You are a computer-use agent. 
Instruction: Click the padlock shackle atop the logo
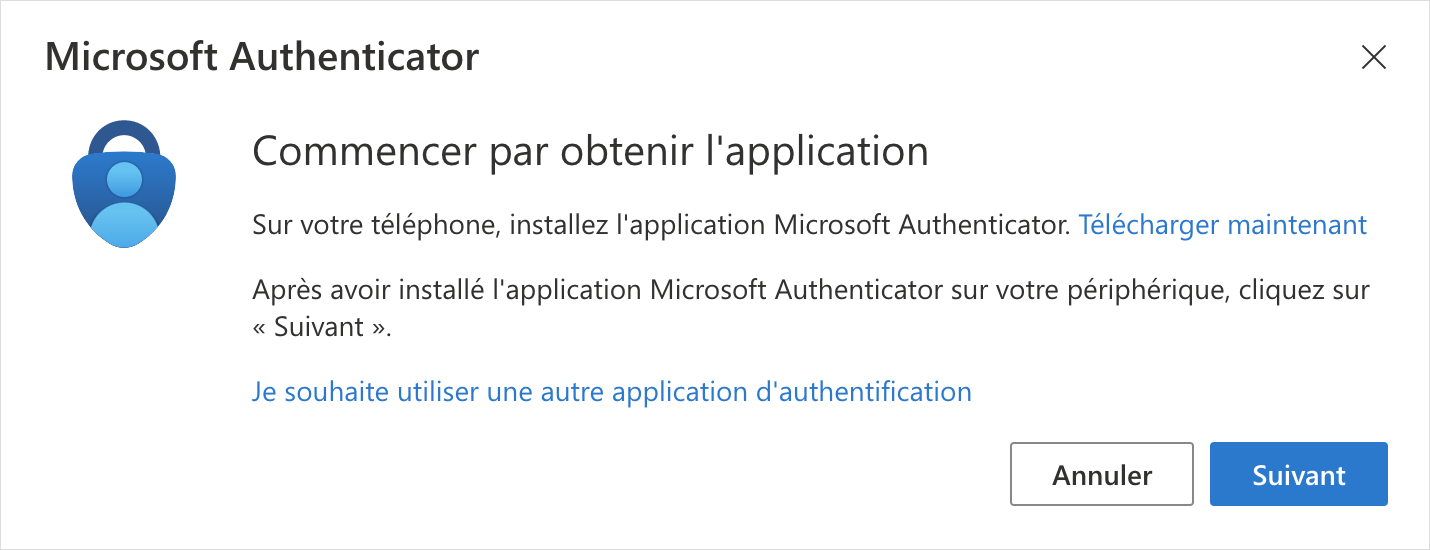(124, 131)
